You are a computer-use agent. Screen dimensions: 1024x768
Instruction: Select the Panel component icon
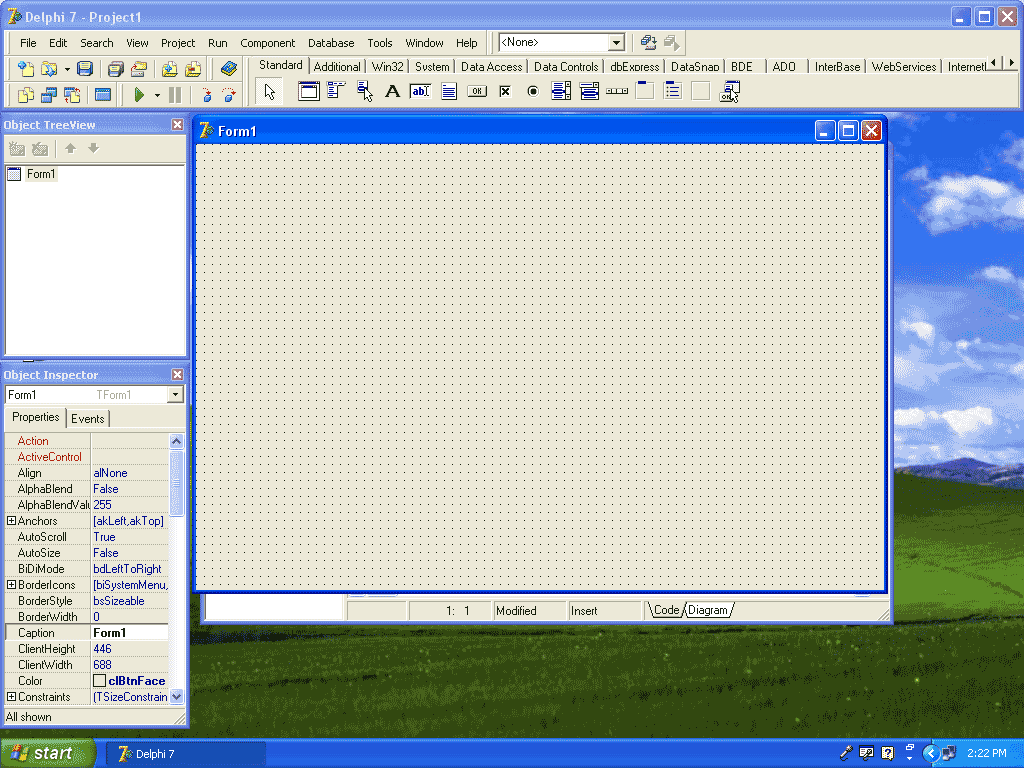click(x=701, y=91)
